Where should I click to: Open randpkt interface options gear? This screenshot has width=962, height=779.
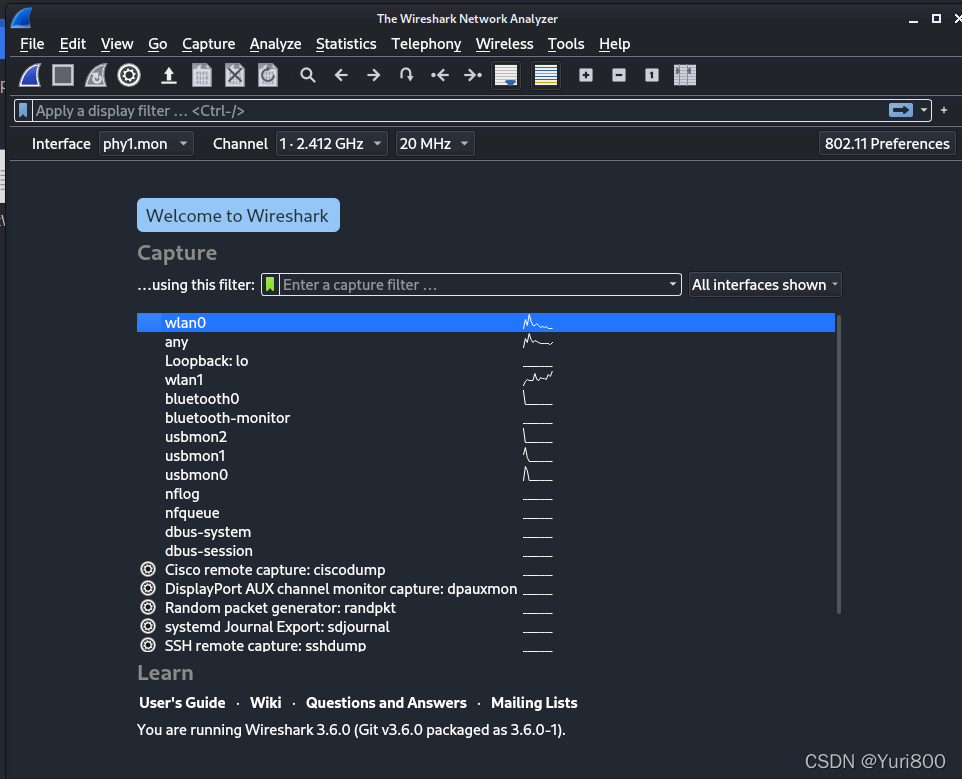(148, 608)
